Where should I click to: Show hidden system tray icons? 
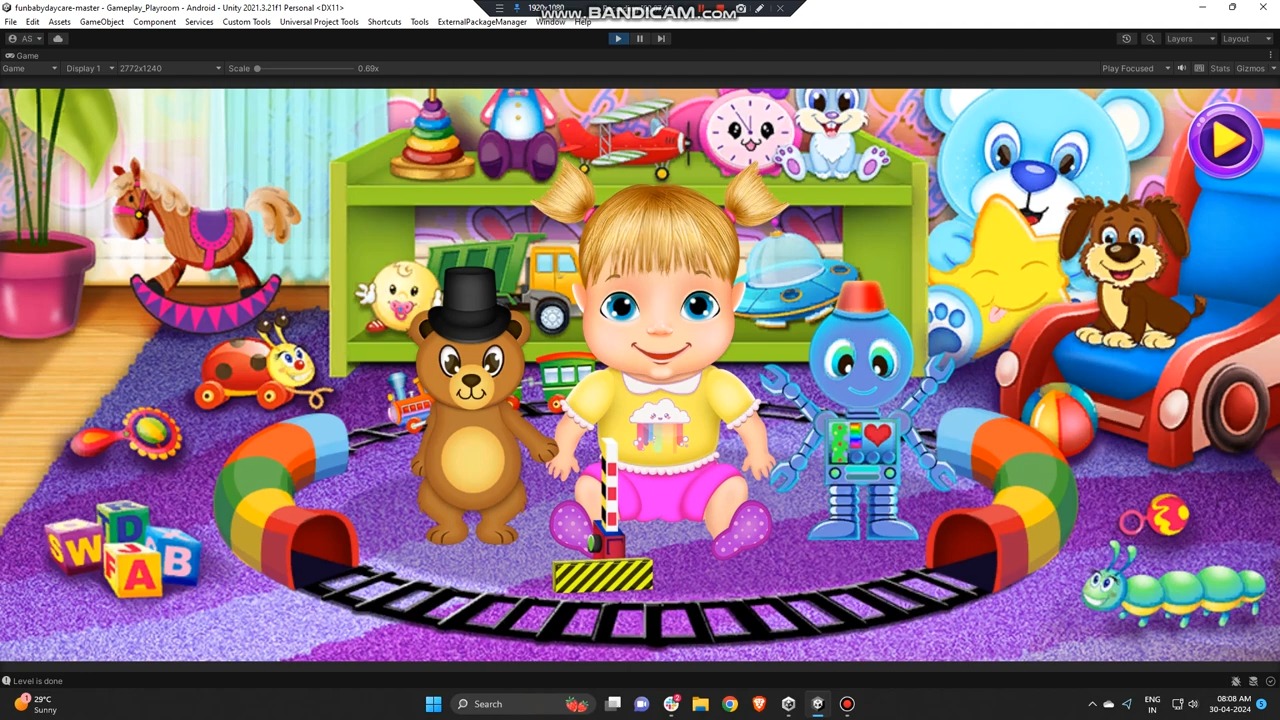tap(1093, 704)
